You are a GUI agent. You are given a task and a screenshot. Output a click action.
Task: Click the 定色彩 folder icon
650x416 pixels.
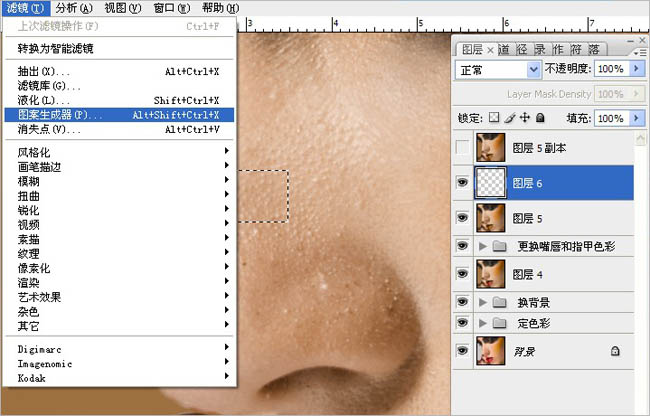500,323
